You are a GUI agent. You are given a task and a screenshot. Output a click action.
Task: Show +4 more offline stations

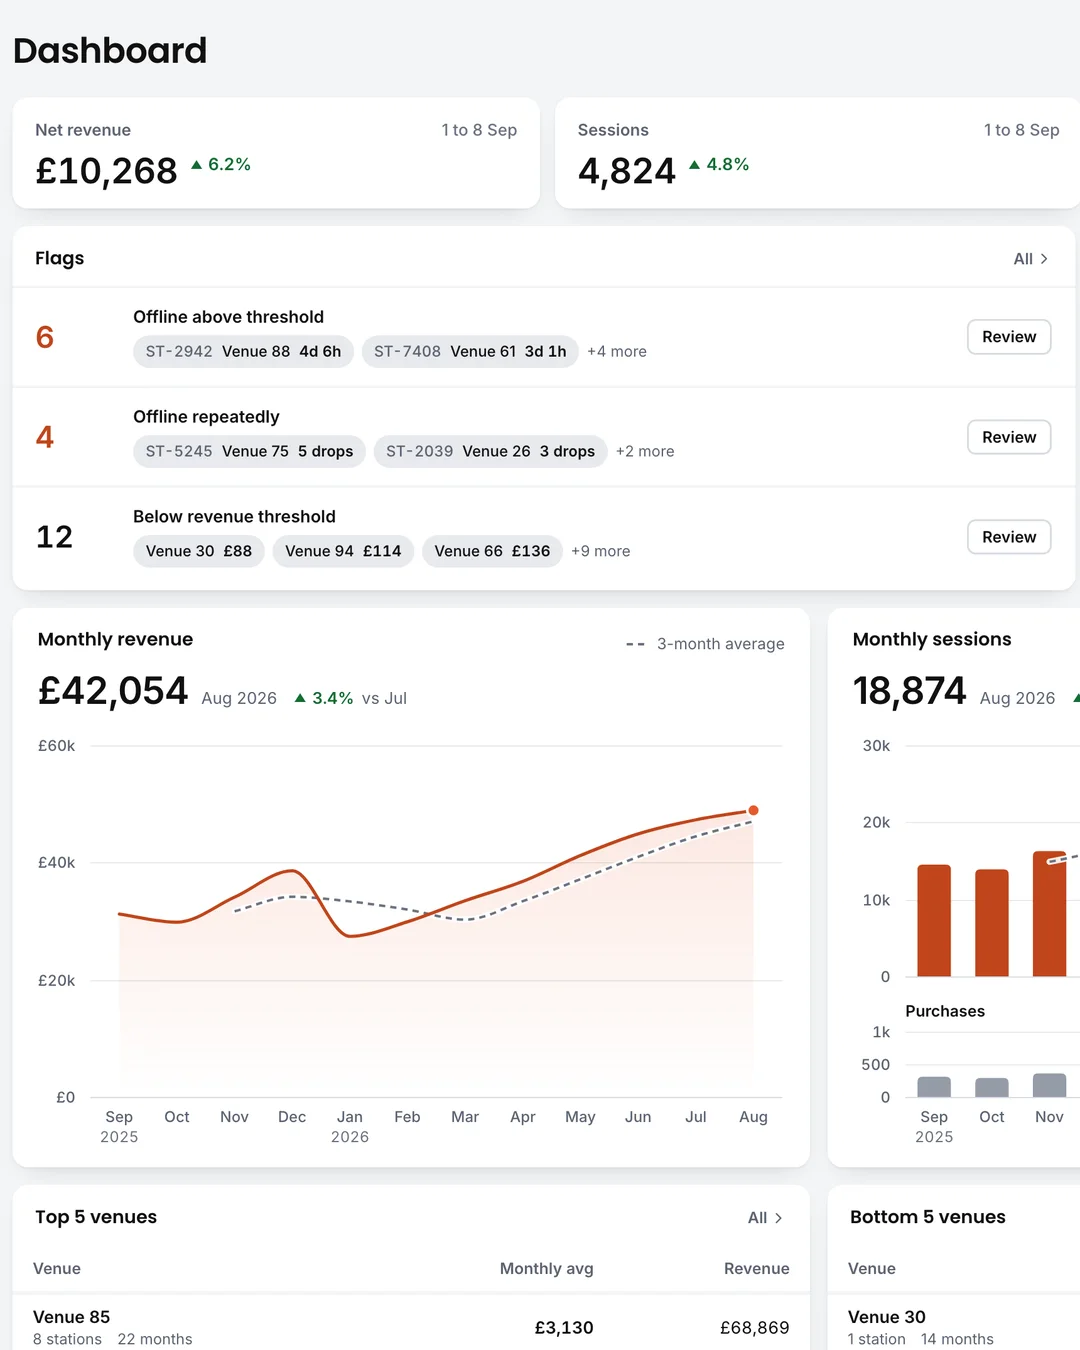(617, 351)
